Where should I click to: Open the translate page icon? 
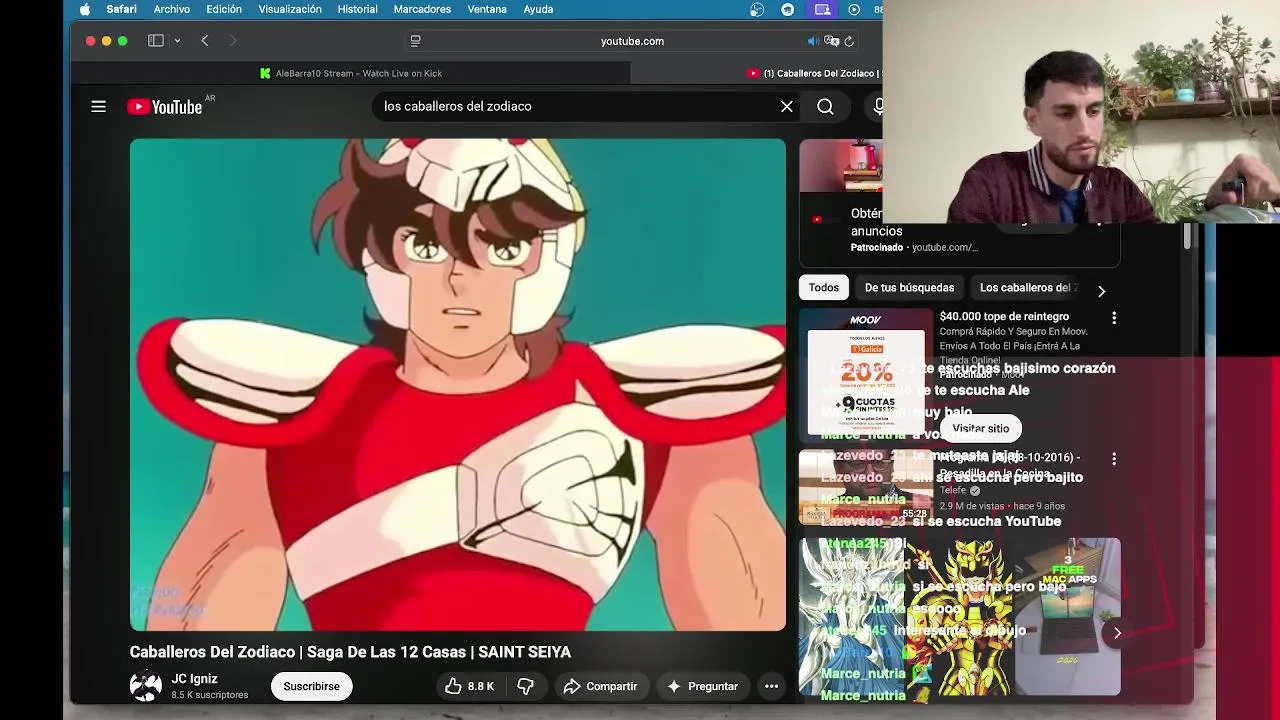831,41
